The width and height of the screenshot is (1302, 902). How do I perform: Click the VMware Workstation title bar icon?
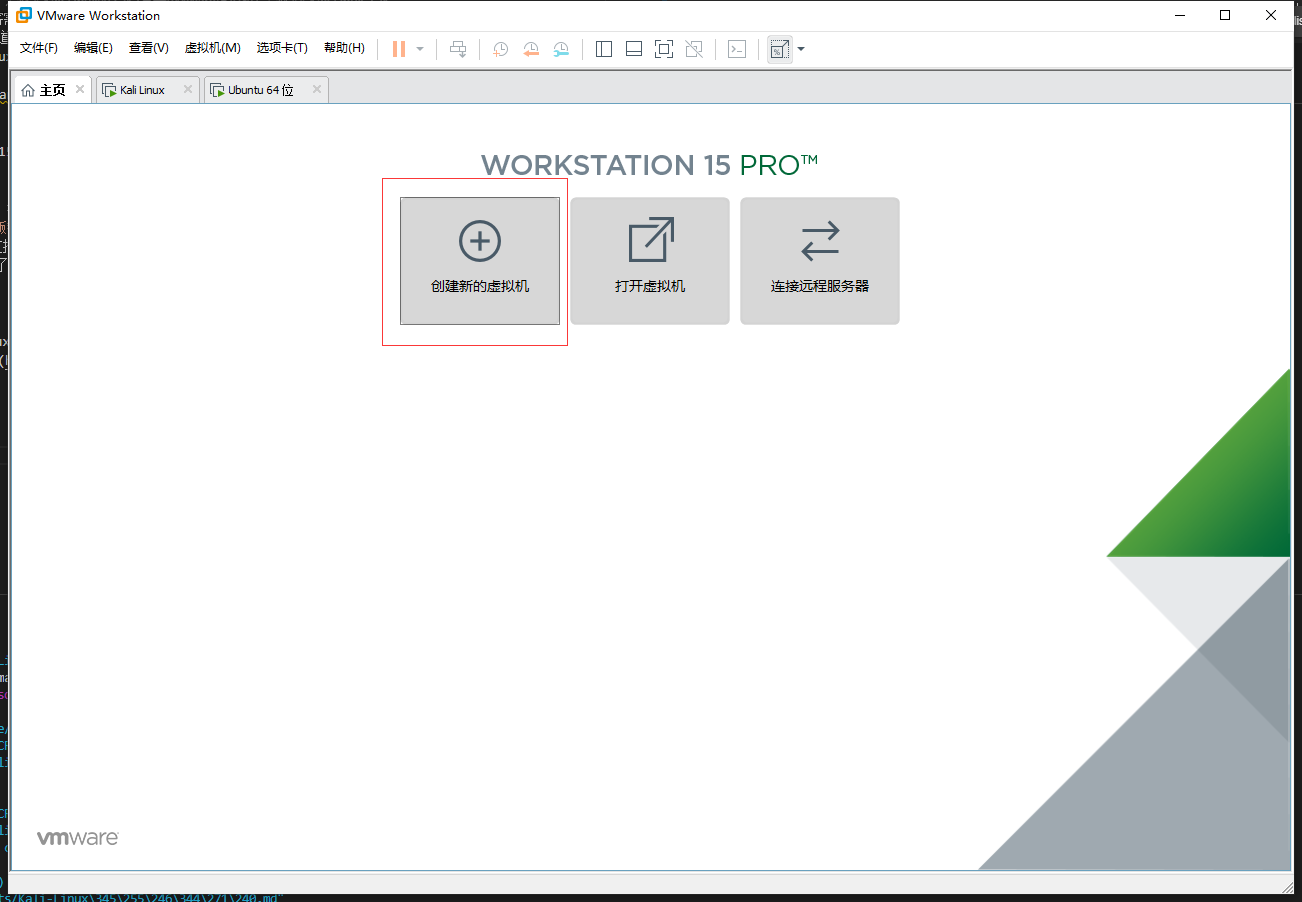(x=23, y=15)
